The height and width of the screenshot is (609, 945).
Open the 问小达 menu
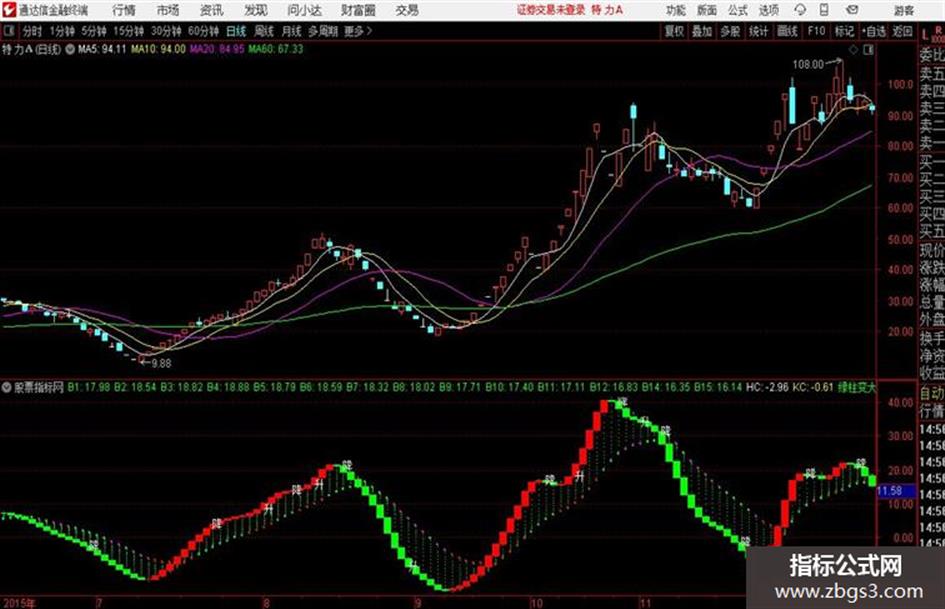click(304, 10)
